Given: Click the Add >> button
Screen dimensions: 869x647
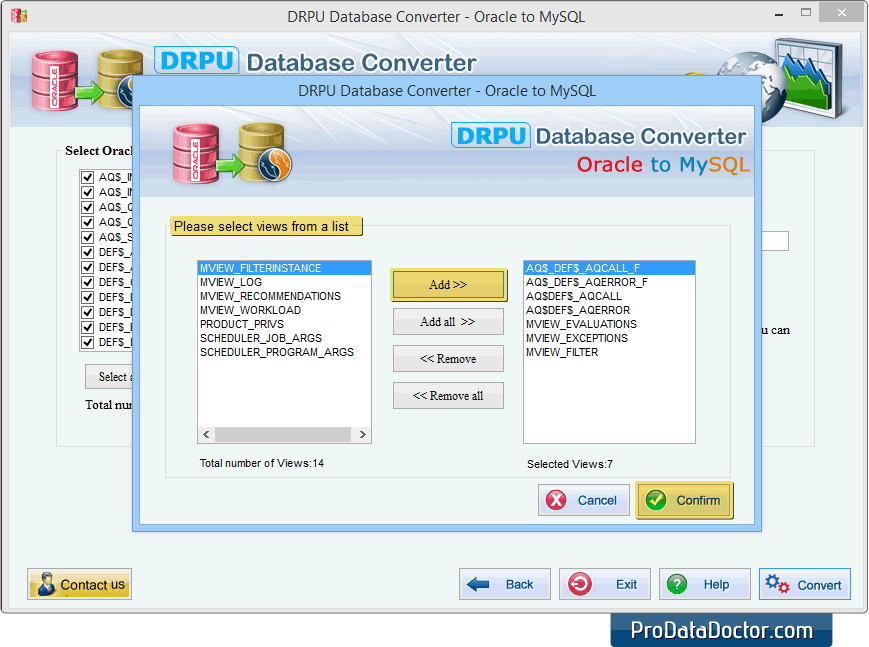Looking at the screenshot, I should point(448,285).
